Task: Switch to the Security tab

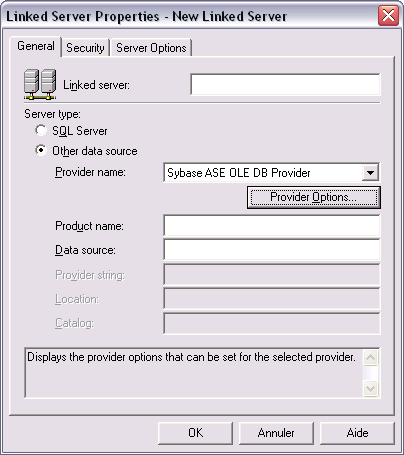Action: pyautogui.click(x=85, y=48)
